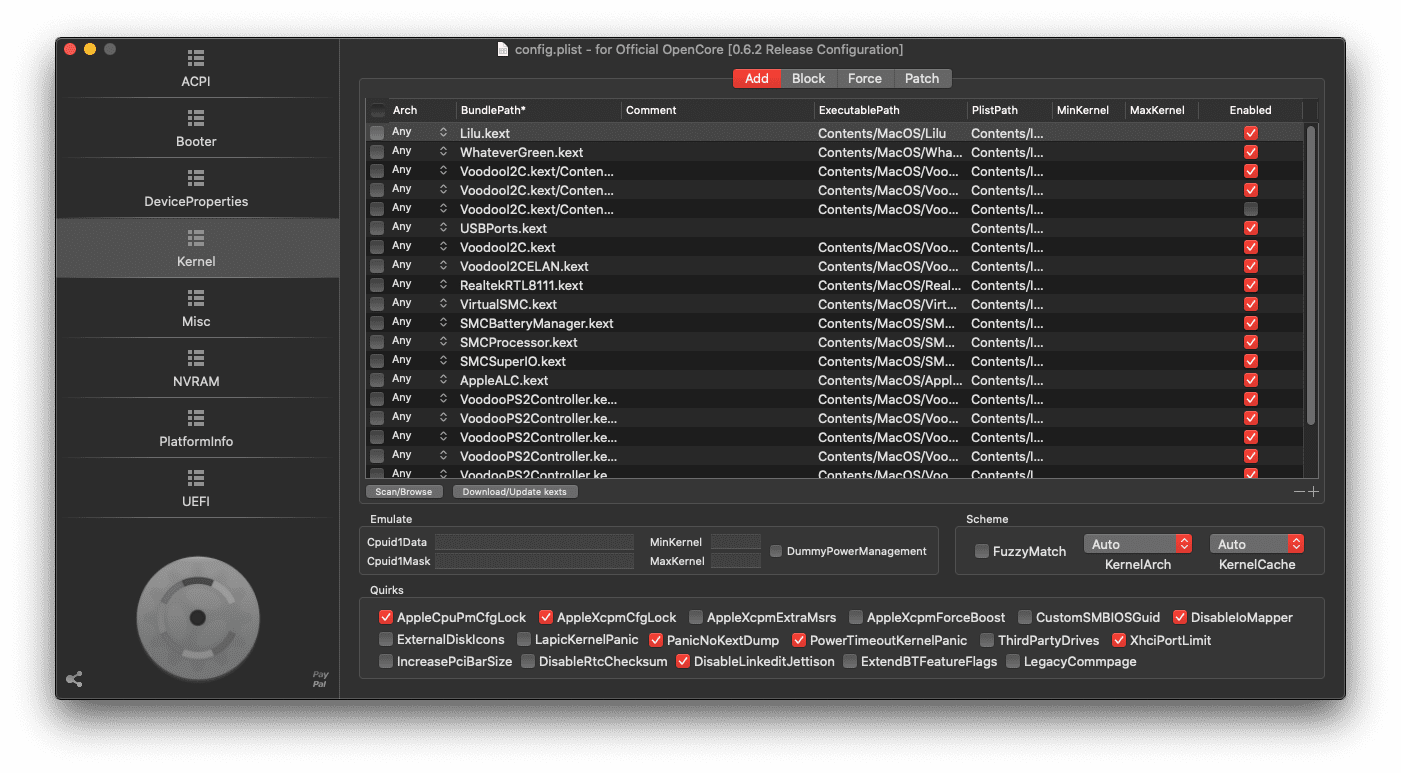Check the row selector for Lilu.kext

pyautogui.click(x=377, y=133)
